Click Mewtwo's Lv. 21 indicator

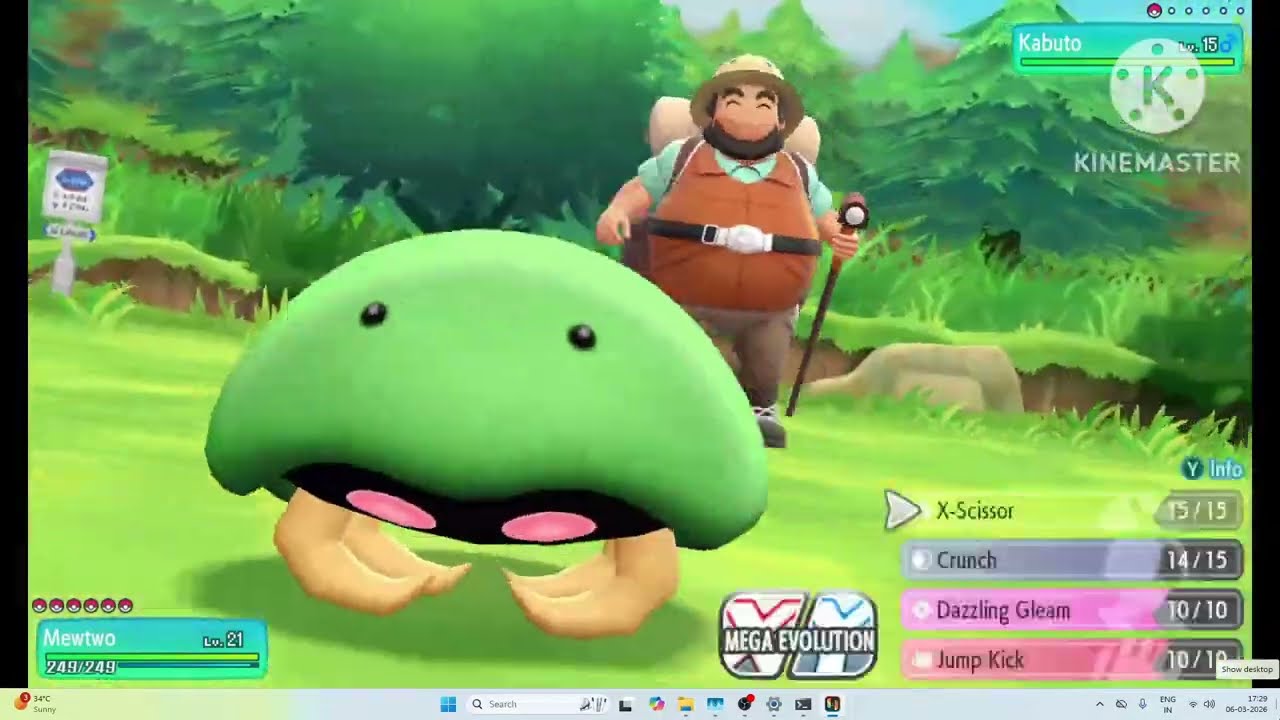click(223, 640)
